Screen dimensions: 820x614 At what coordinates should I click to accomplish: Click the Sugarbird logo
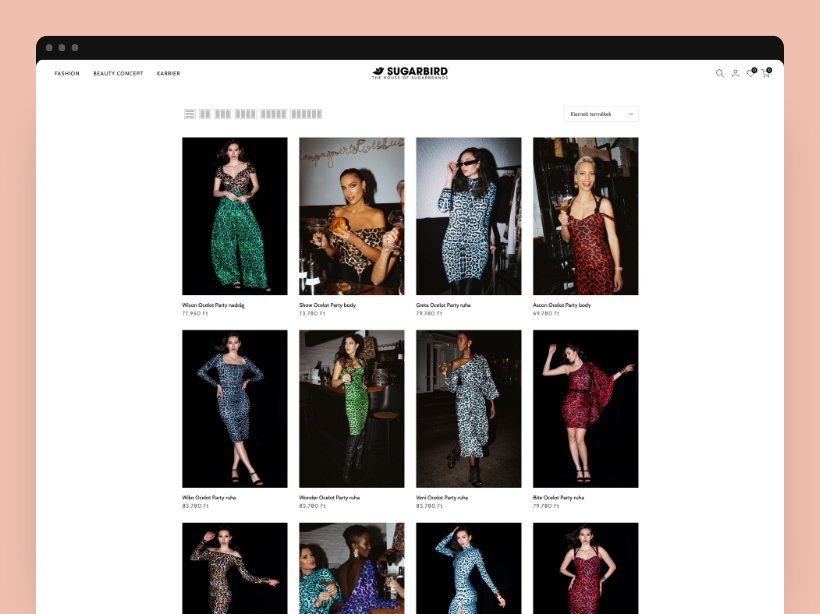[410, 72]
